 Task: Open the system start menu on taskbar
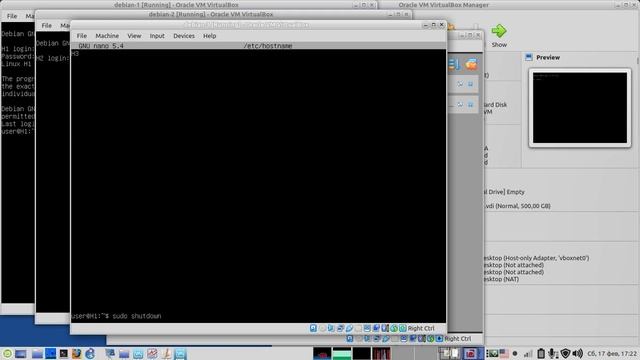point(7,353)
